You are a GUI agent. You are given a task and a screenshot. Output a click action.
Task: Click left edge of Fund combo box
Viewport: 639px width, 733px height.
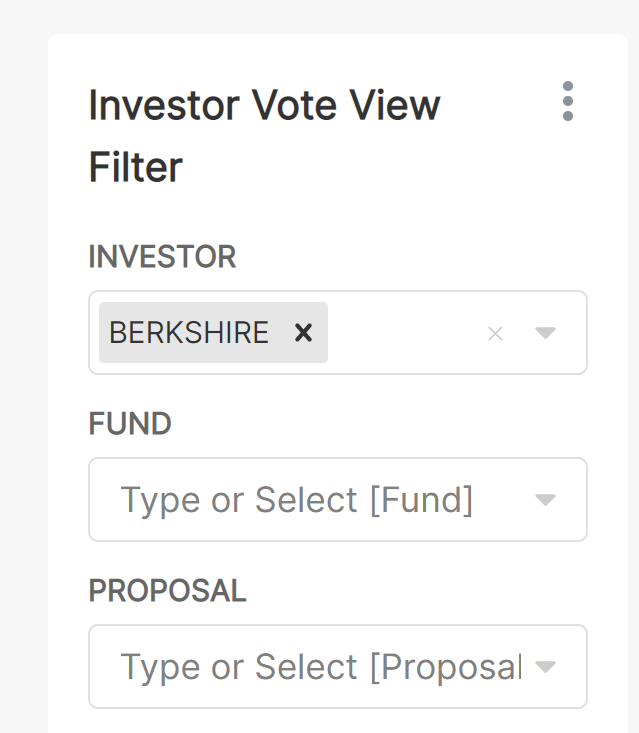pos(100,500)
